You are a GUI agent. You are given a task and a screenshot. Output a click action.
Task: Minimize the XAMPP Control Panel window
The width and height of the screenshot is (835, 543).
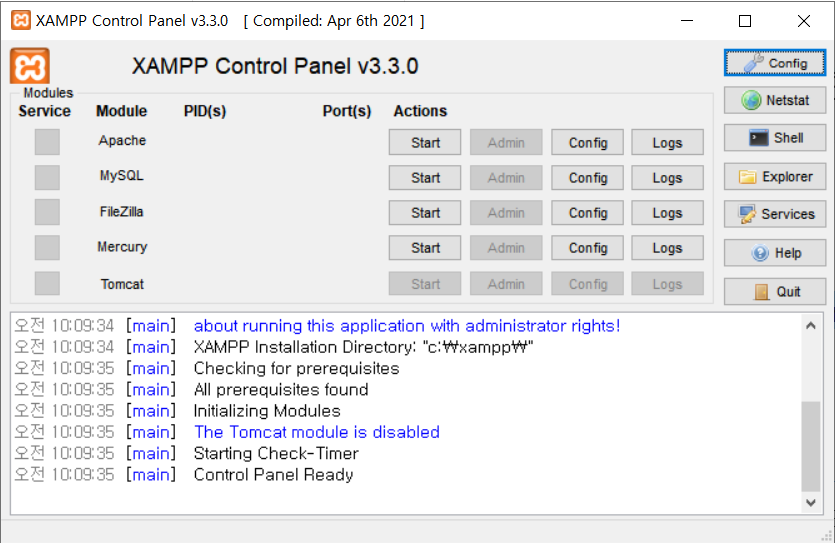(x=687, y=21)
